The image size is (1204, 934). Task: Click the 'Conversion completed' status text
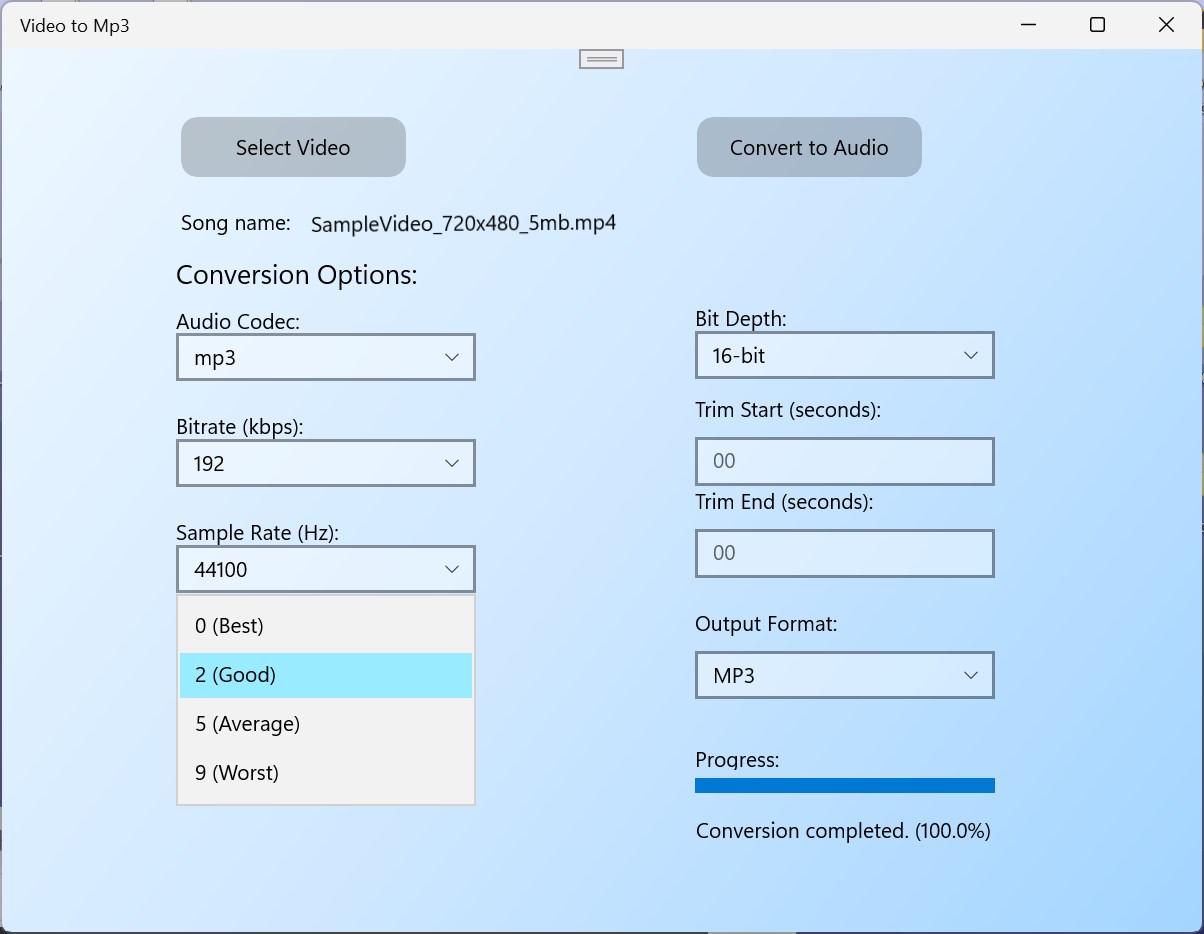click(843, 831)
